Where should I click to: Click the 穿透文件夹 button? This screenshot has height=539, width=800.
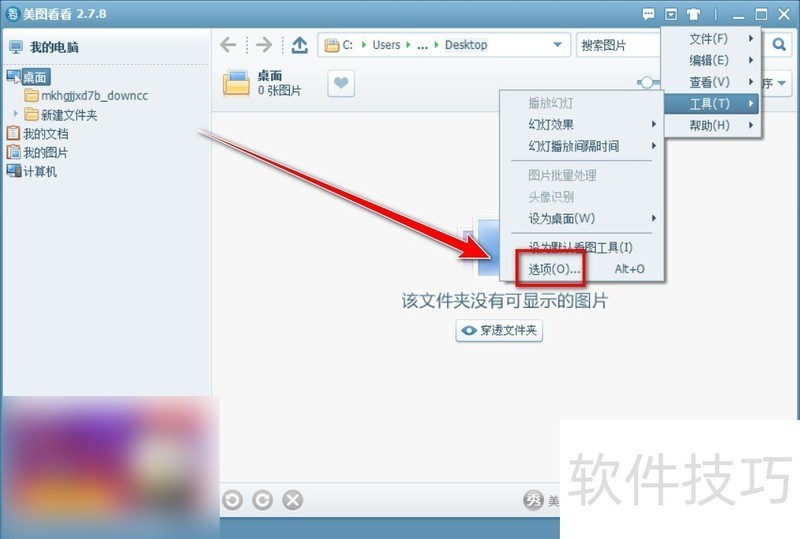[499, 330]
